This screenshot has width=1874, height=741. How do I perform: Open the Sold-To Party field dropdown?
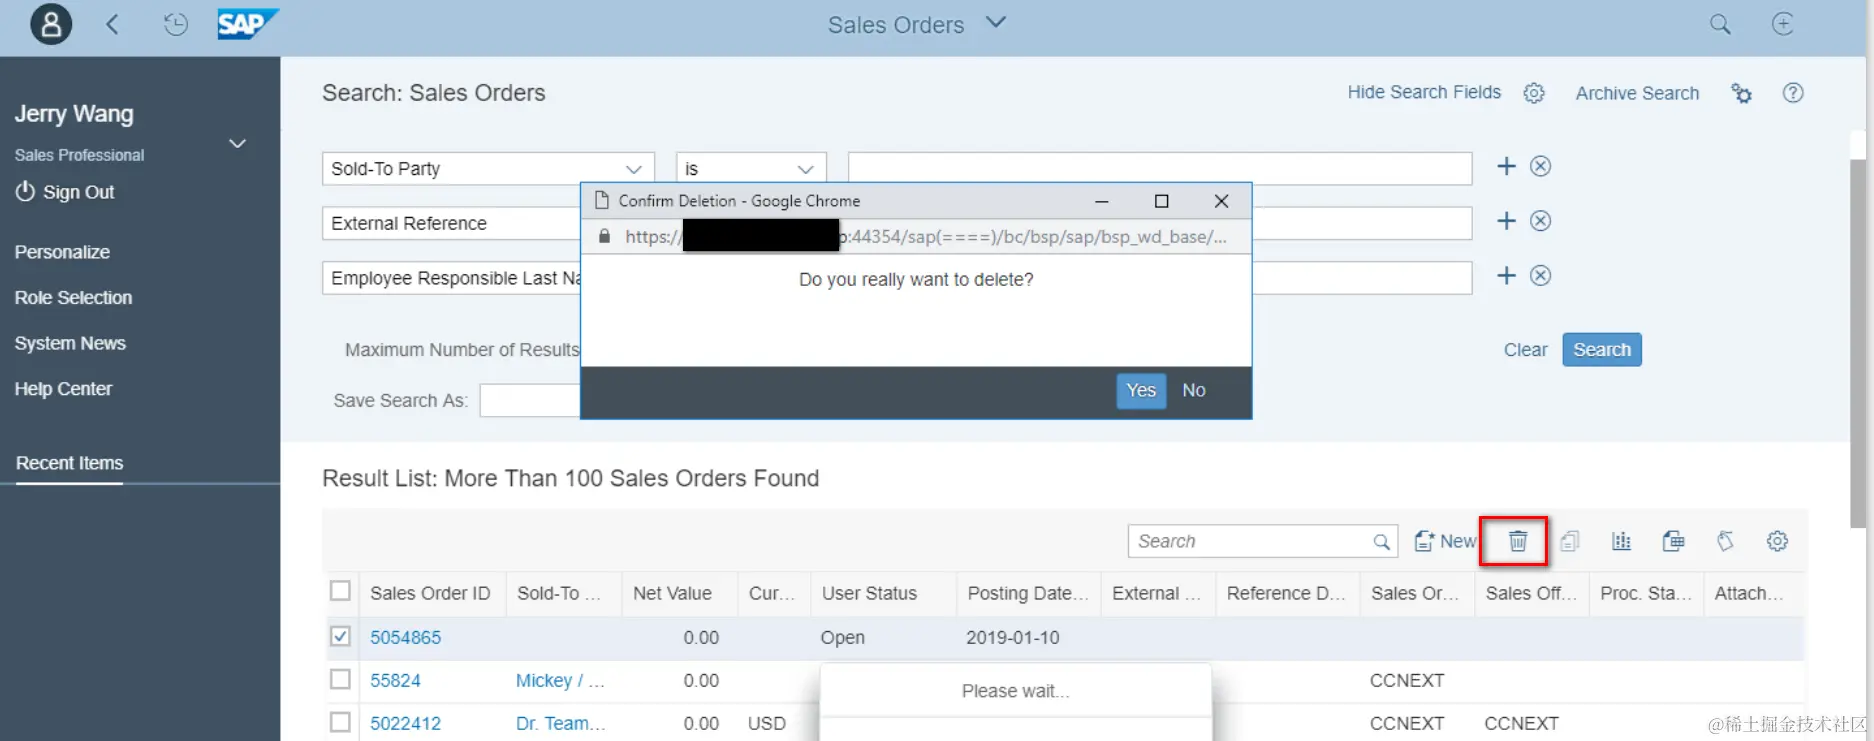click(x=633, y=169)
